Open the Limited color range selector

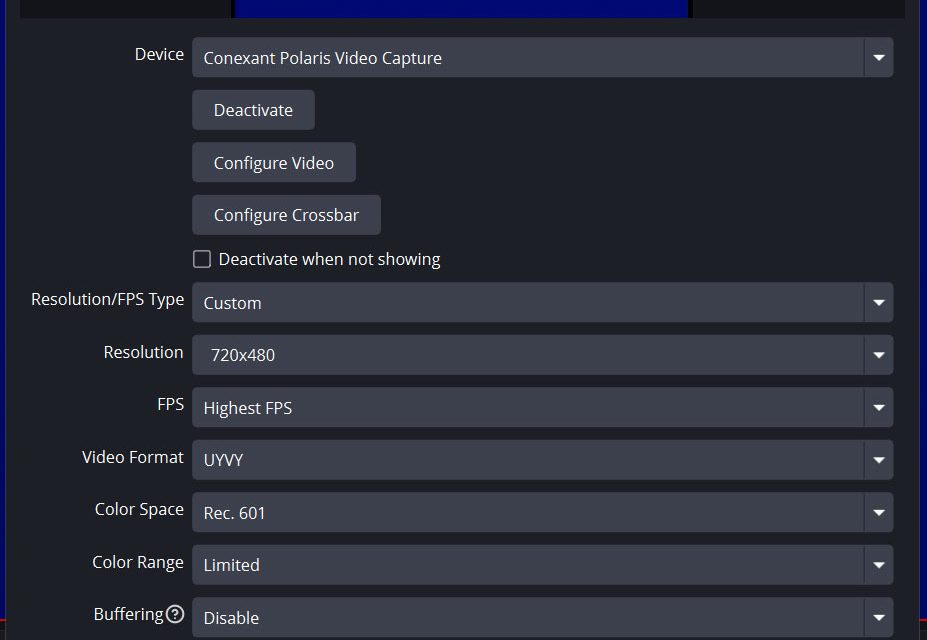[527, 565]
